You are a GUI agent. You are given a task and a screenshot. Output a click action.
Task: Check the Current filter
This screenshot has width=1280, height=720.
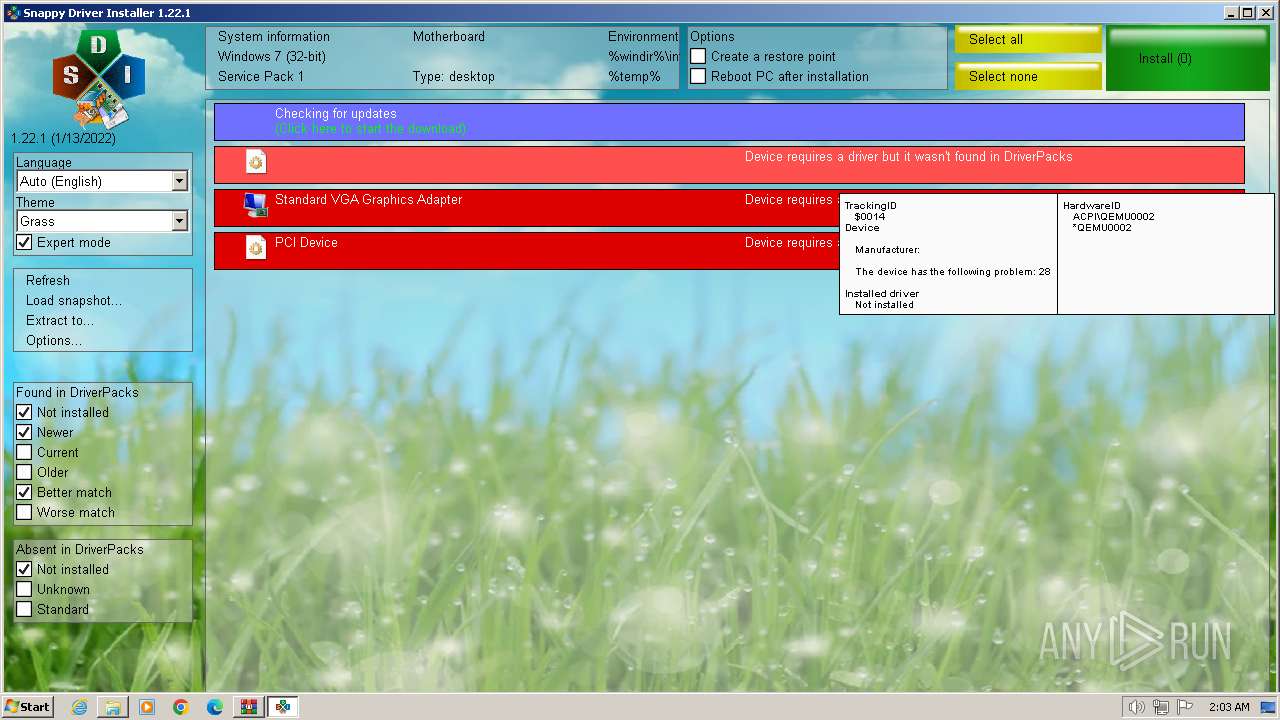25,453
